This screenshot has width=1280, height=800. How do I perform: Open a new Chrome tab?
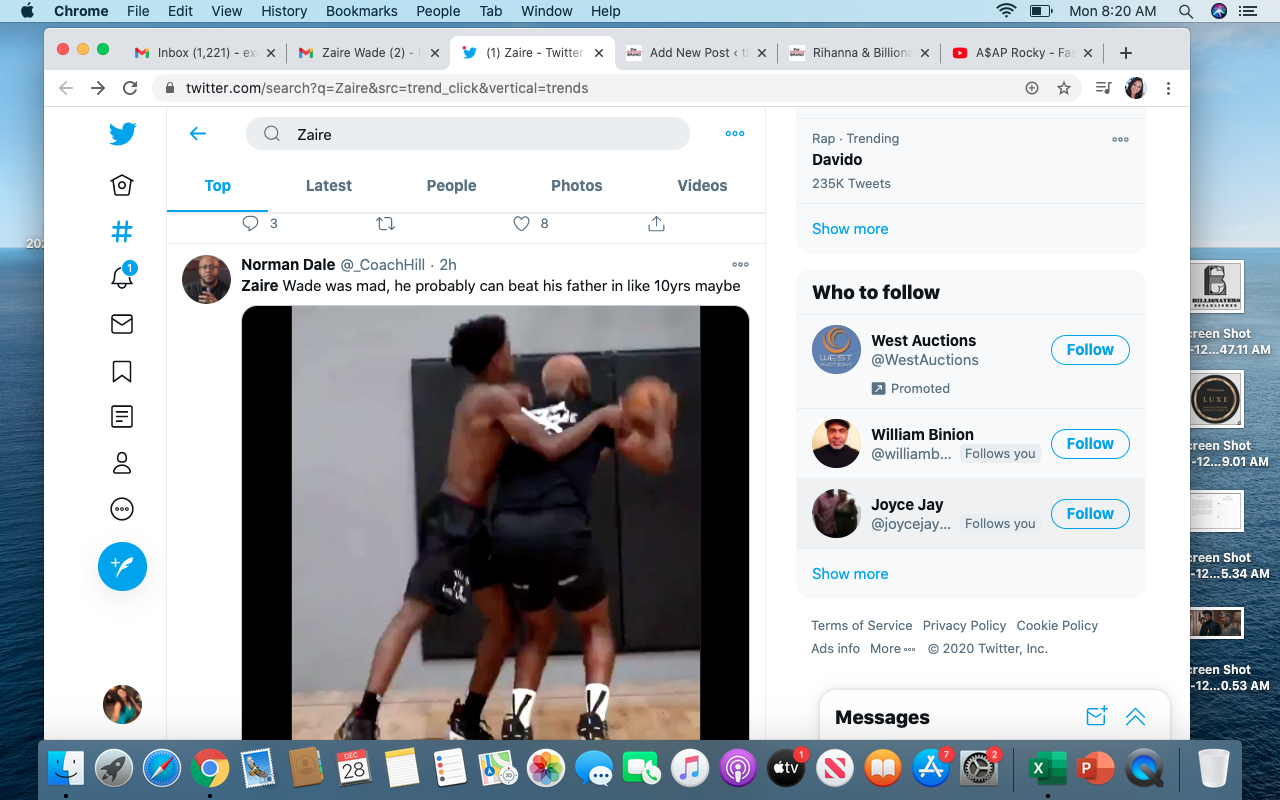pos(1126,53)
